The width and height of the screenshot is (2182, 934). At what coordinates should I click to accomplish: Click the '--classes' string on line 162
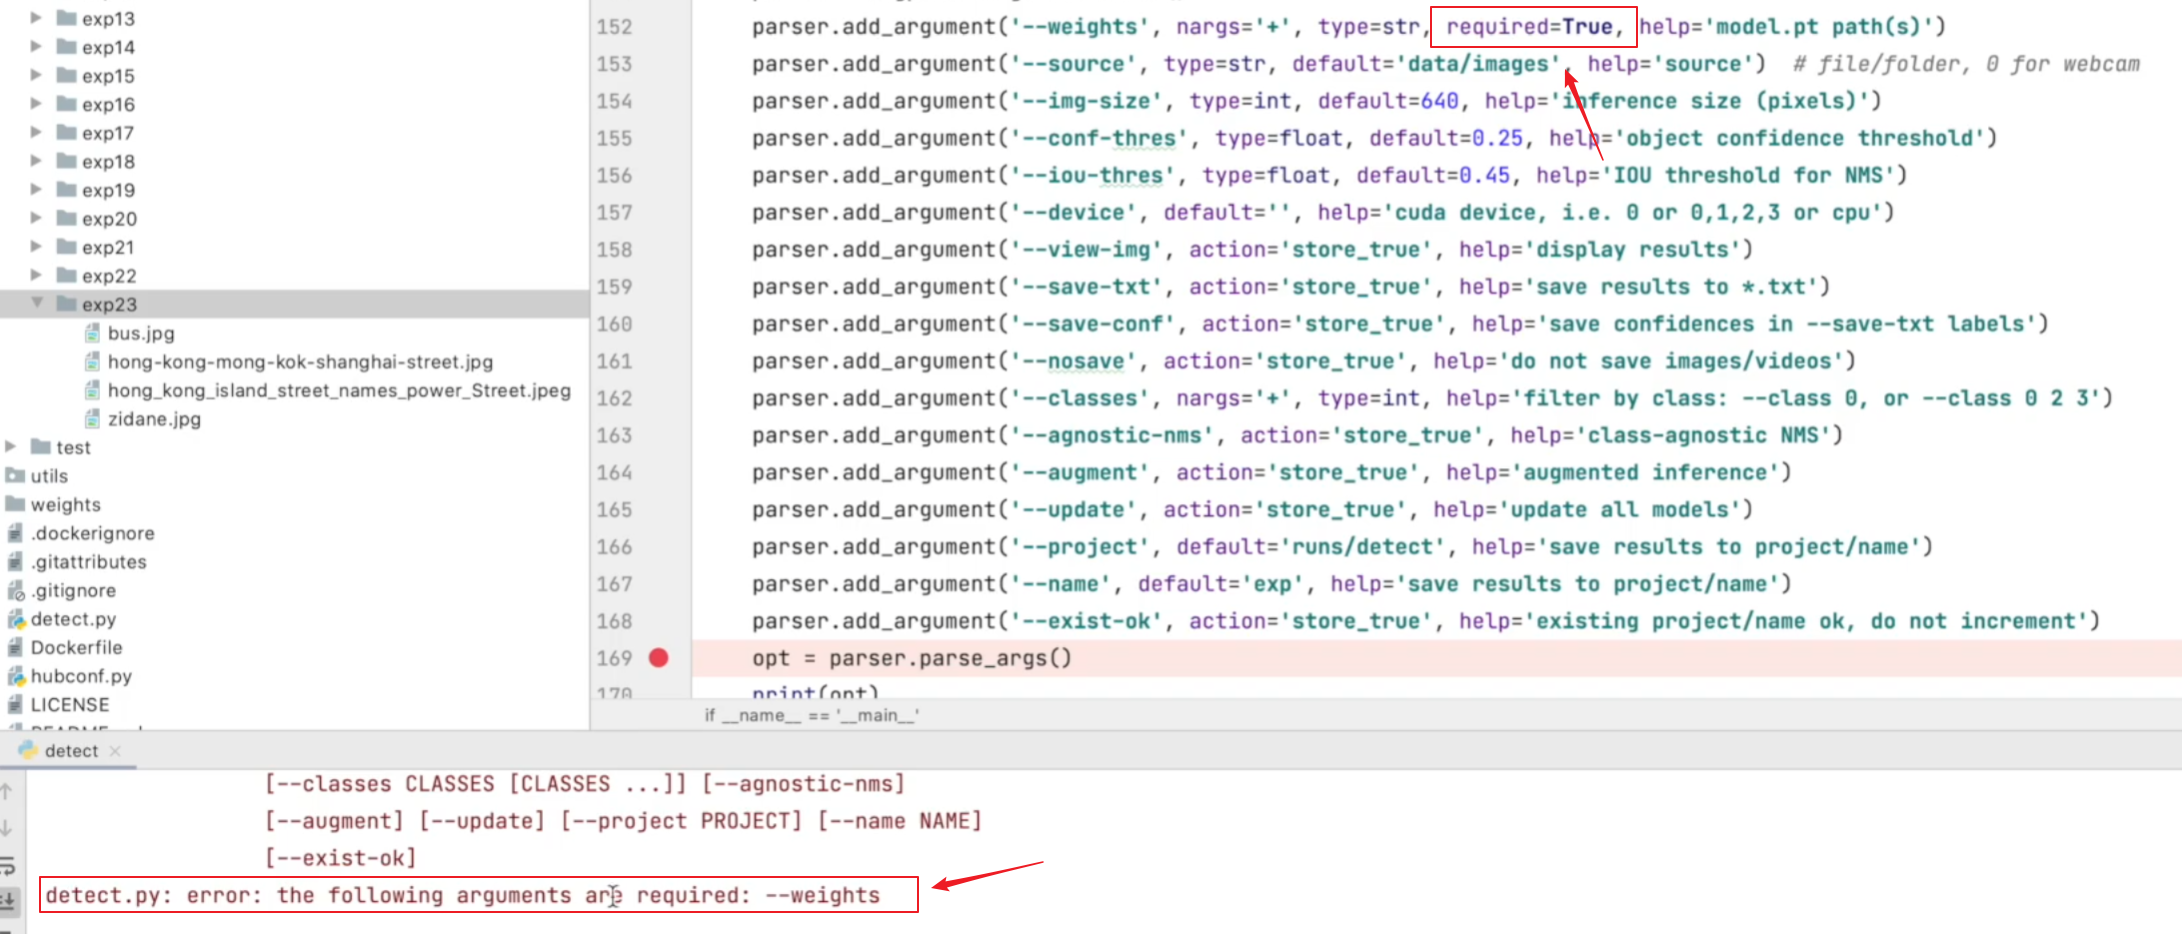(1080, 398)
